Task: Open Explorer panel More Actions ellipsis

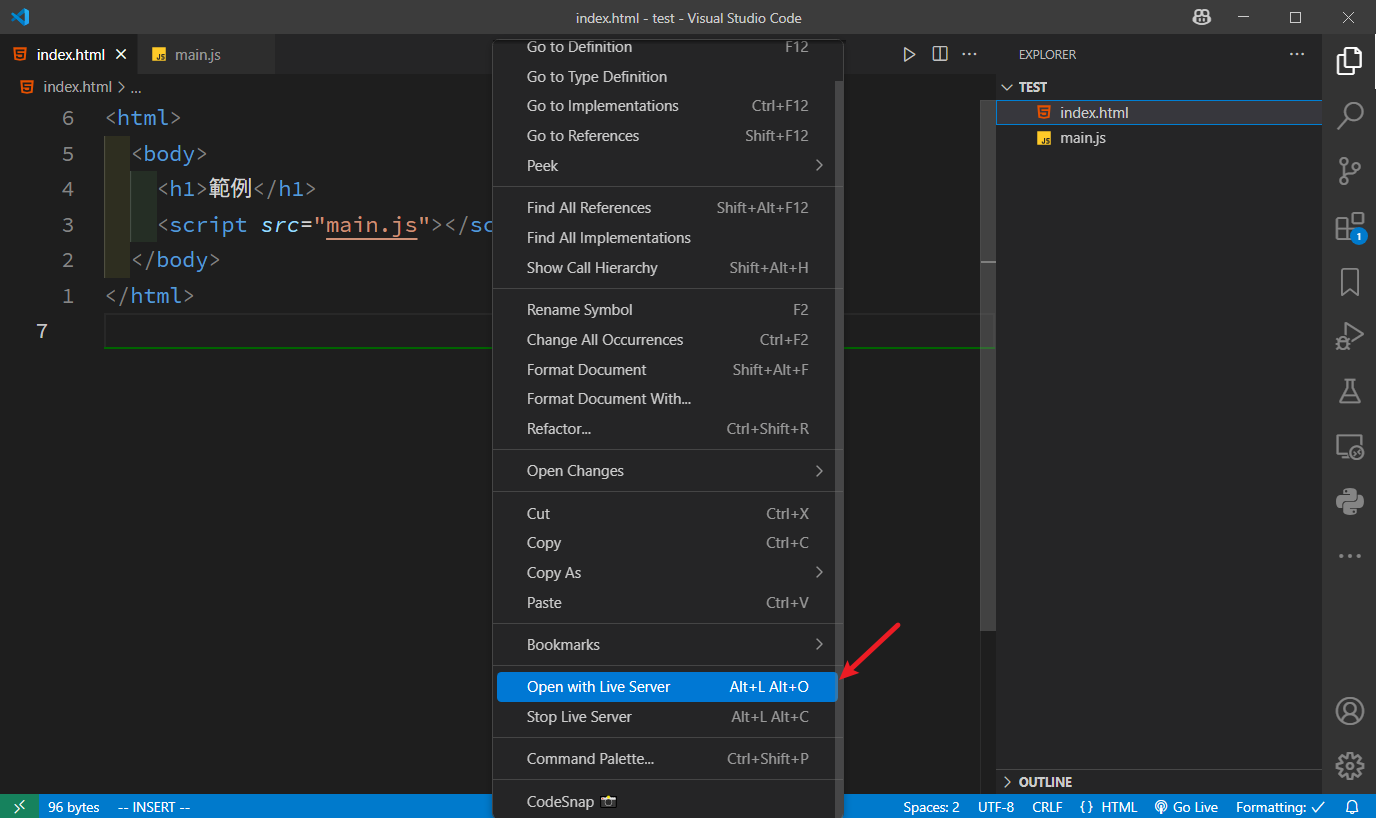Action: [1297, 54]
